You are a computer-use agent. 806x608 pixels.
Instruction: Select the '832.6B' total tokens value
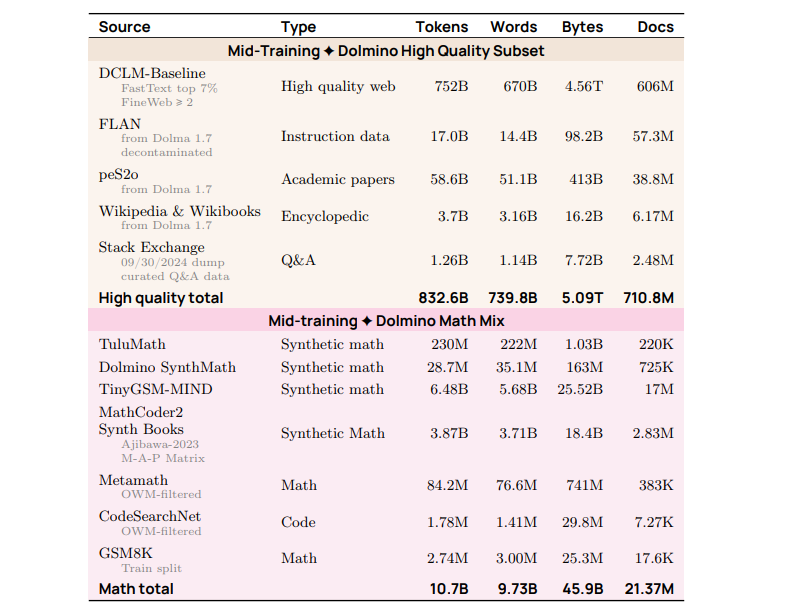tap(443, 298)
